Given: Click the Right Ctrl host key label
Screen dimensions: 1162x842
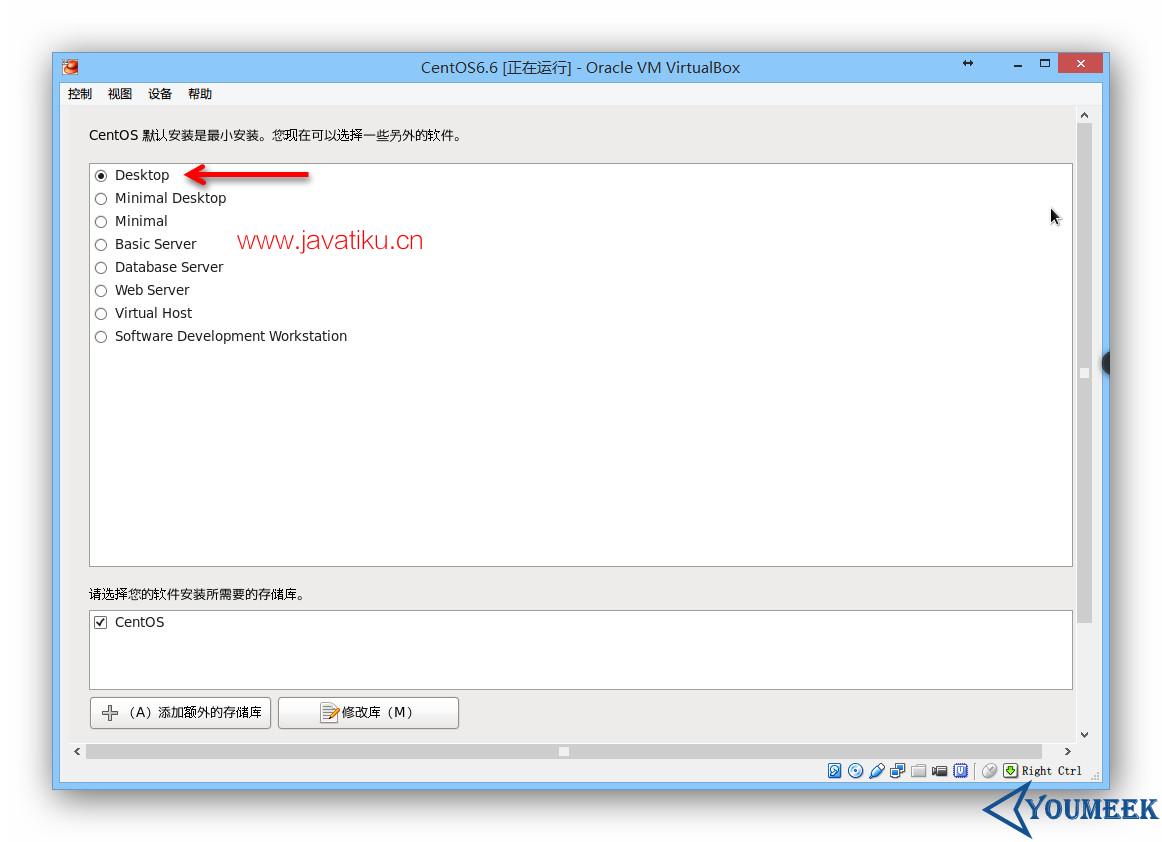Looking at the screenshot, I should [1052, 771].
